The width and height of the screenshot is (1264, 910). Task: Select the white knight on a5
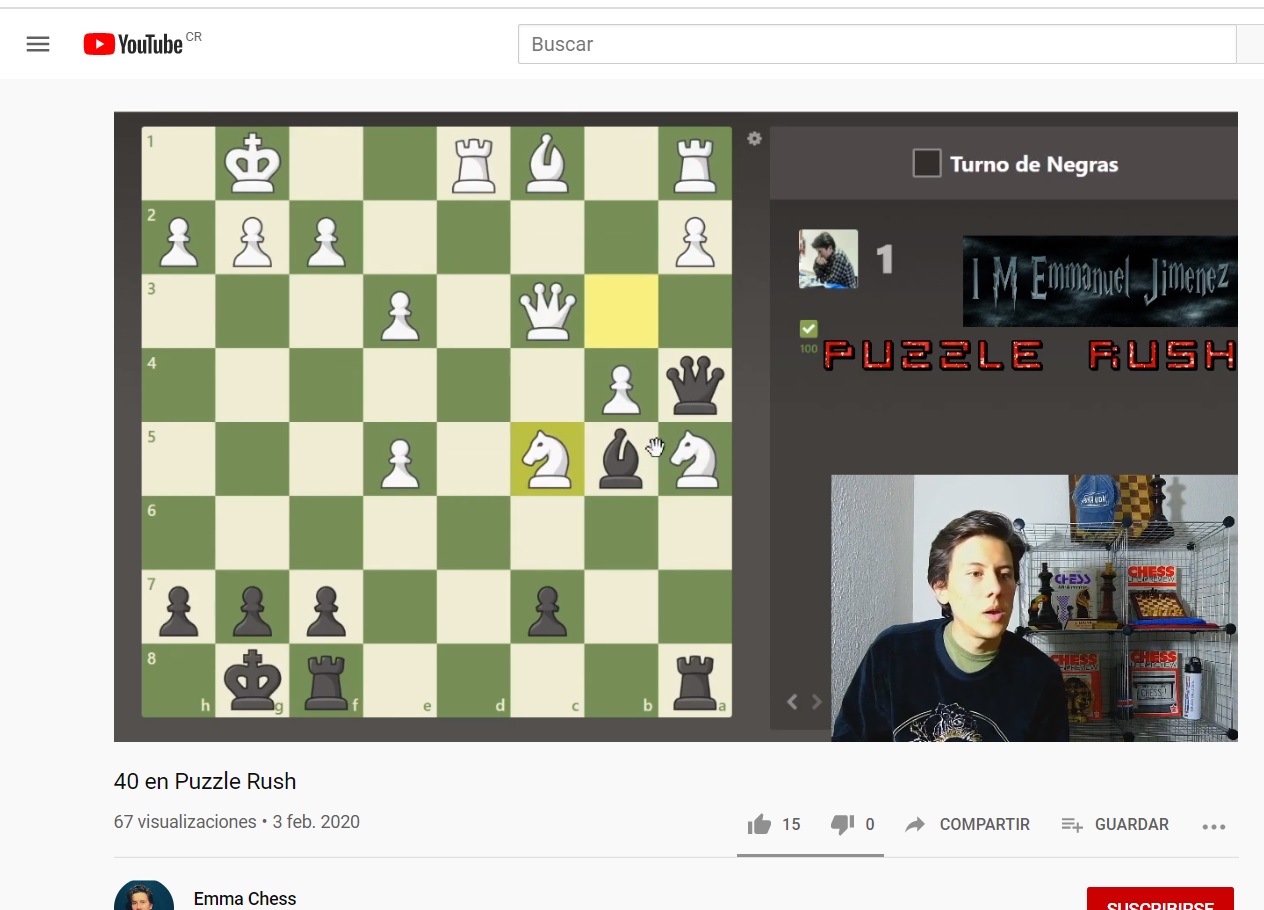pyautogui.click(x=695, y=459)
